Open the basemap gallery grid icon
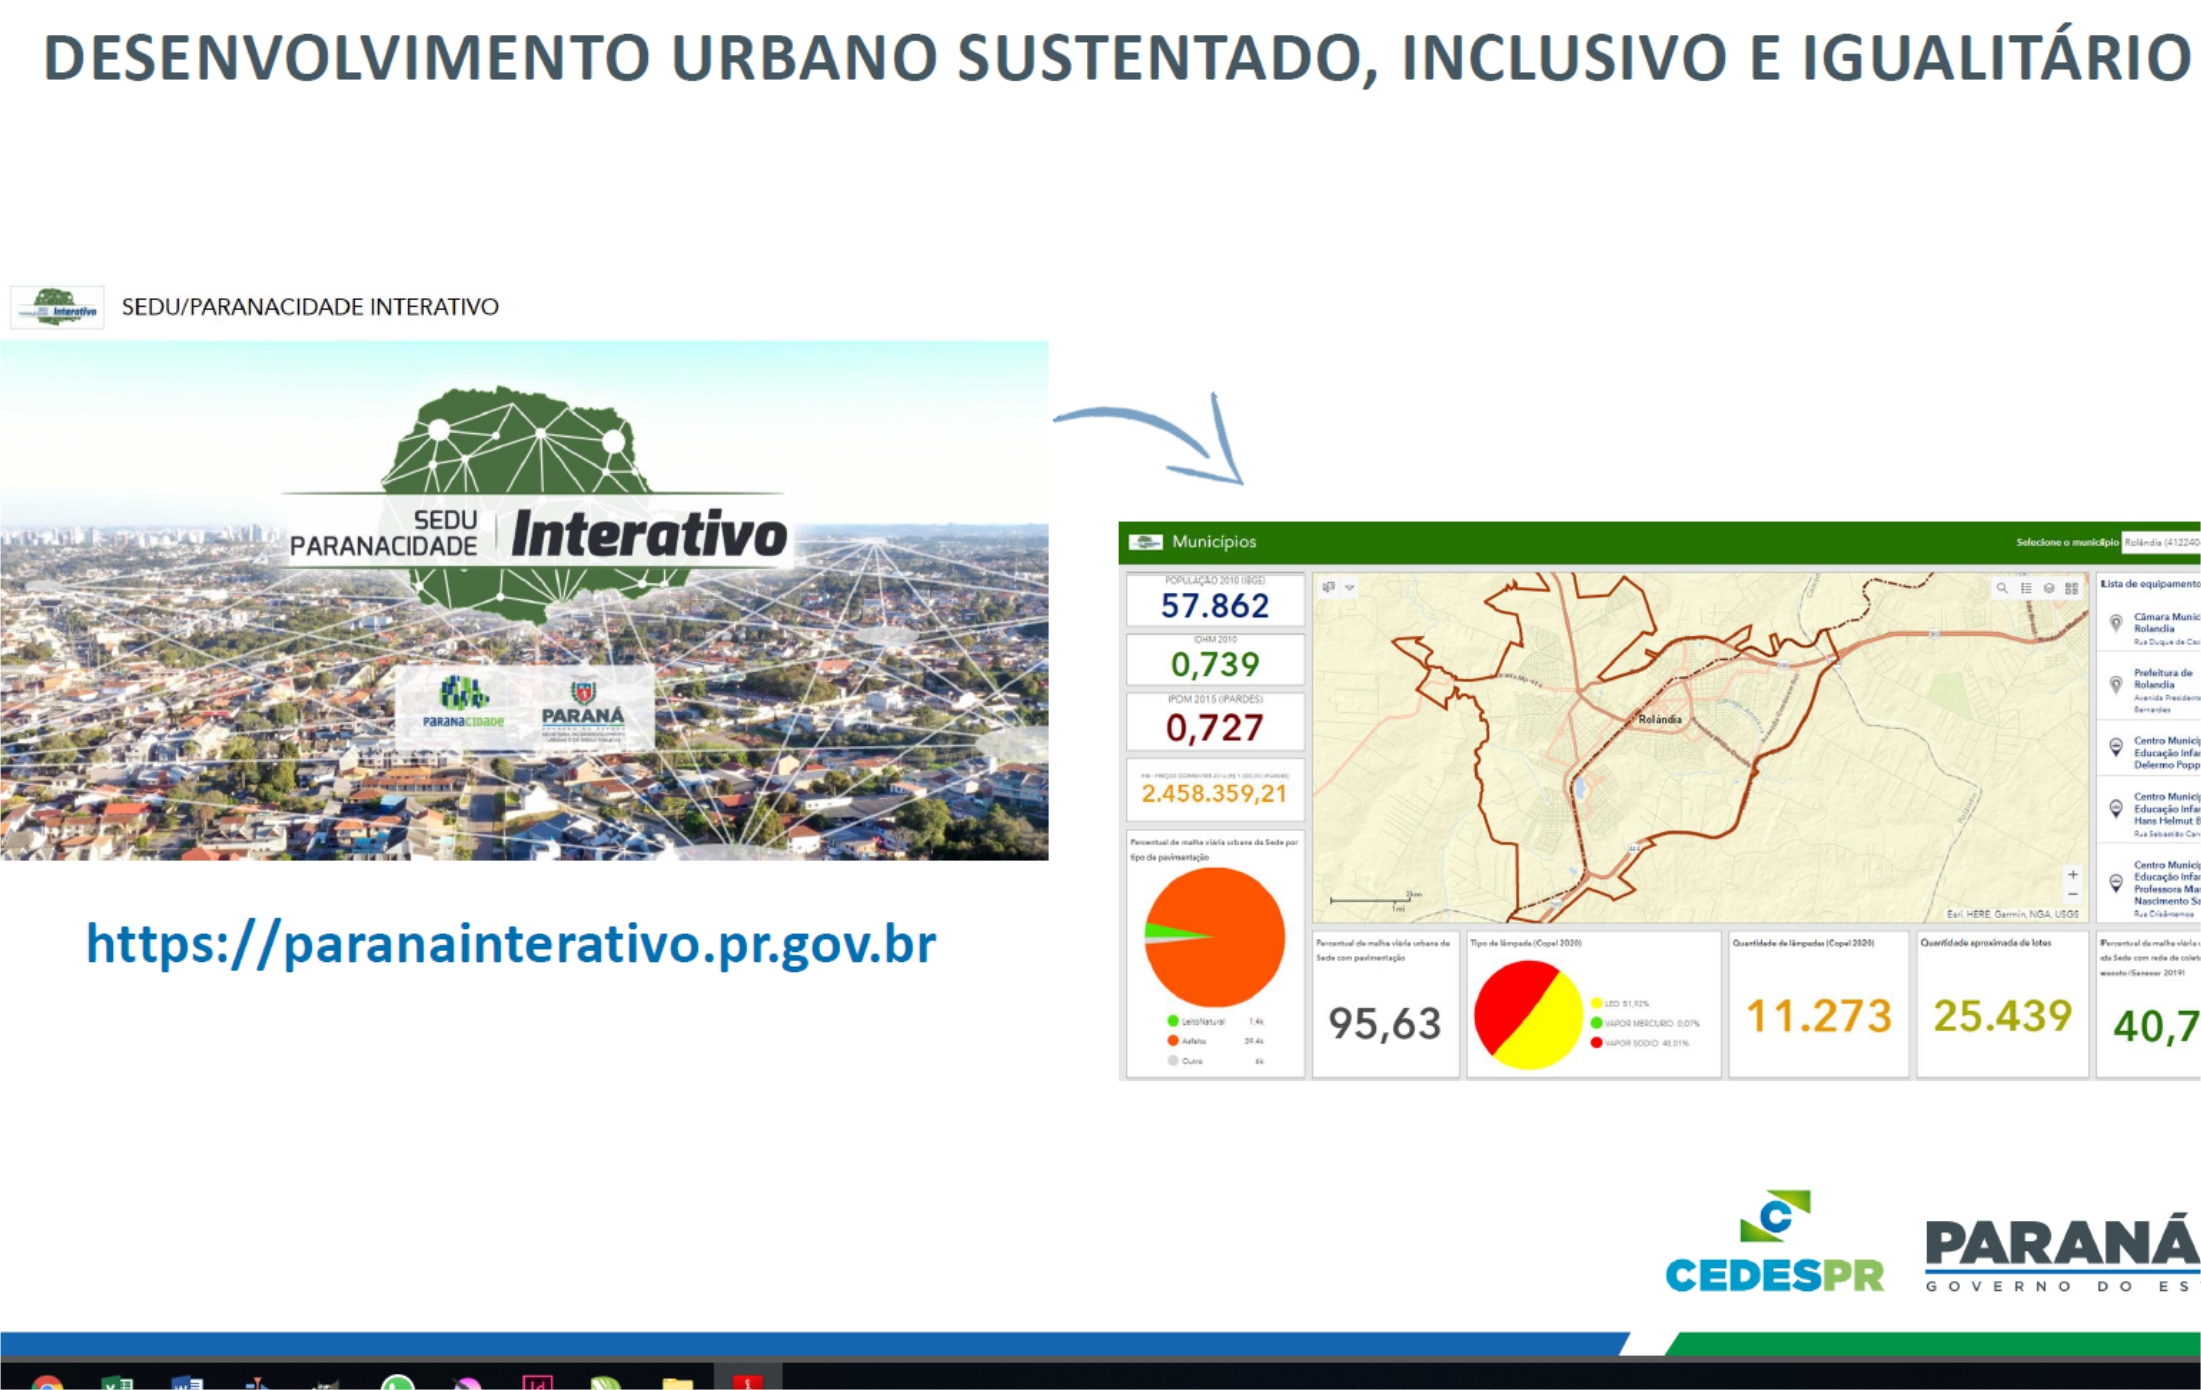This screenshot has height=1390, width=2201. [2072, 588]
